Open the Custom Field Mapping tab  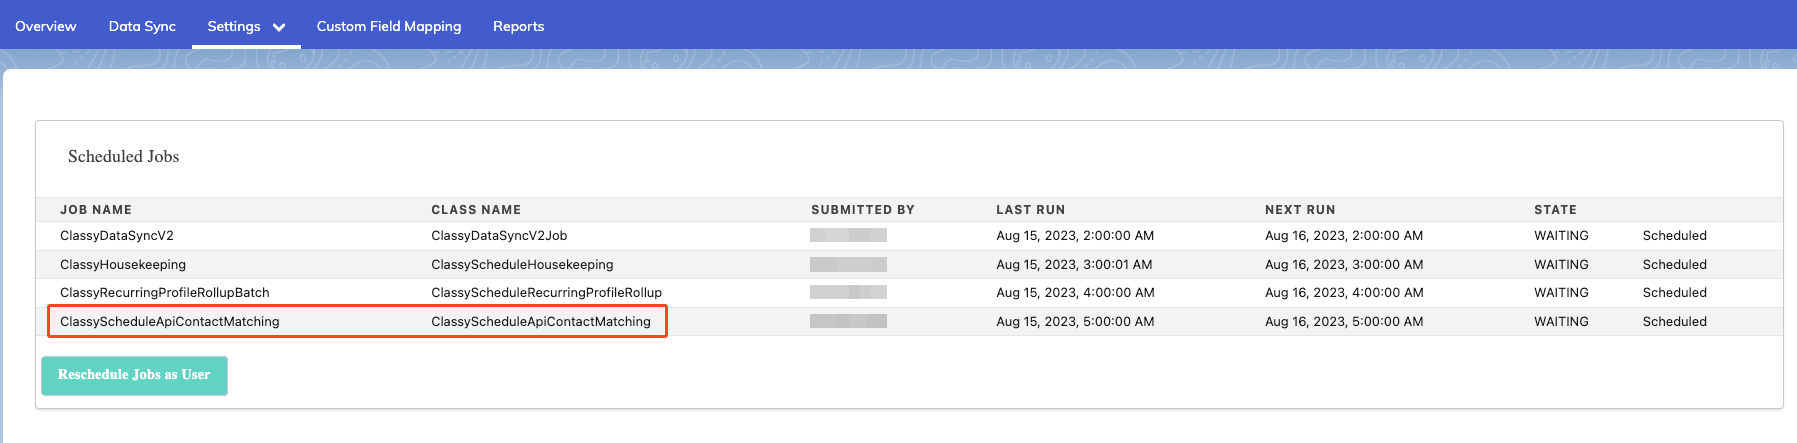tap(389, 26)
